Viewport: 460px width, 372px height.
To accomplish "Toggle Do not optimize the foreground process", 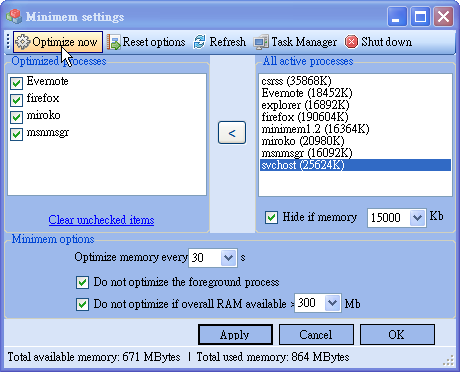I will tap(82, 282).
